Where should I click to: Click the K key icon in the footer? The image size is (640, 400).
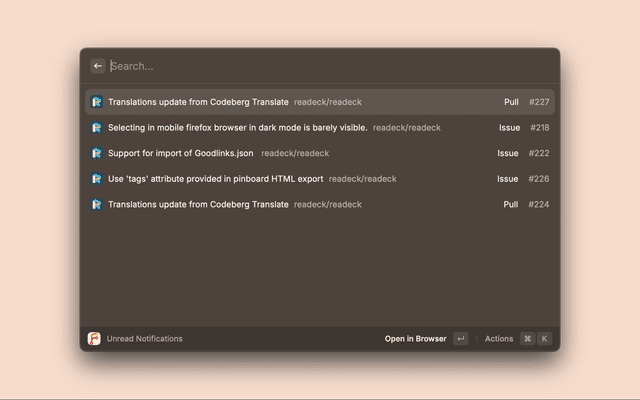544,339
